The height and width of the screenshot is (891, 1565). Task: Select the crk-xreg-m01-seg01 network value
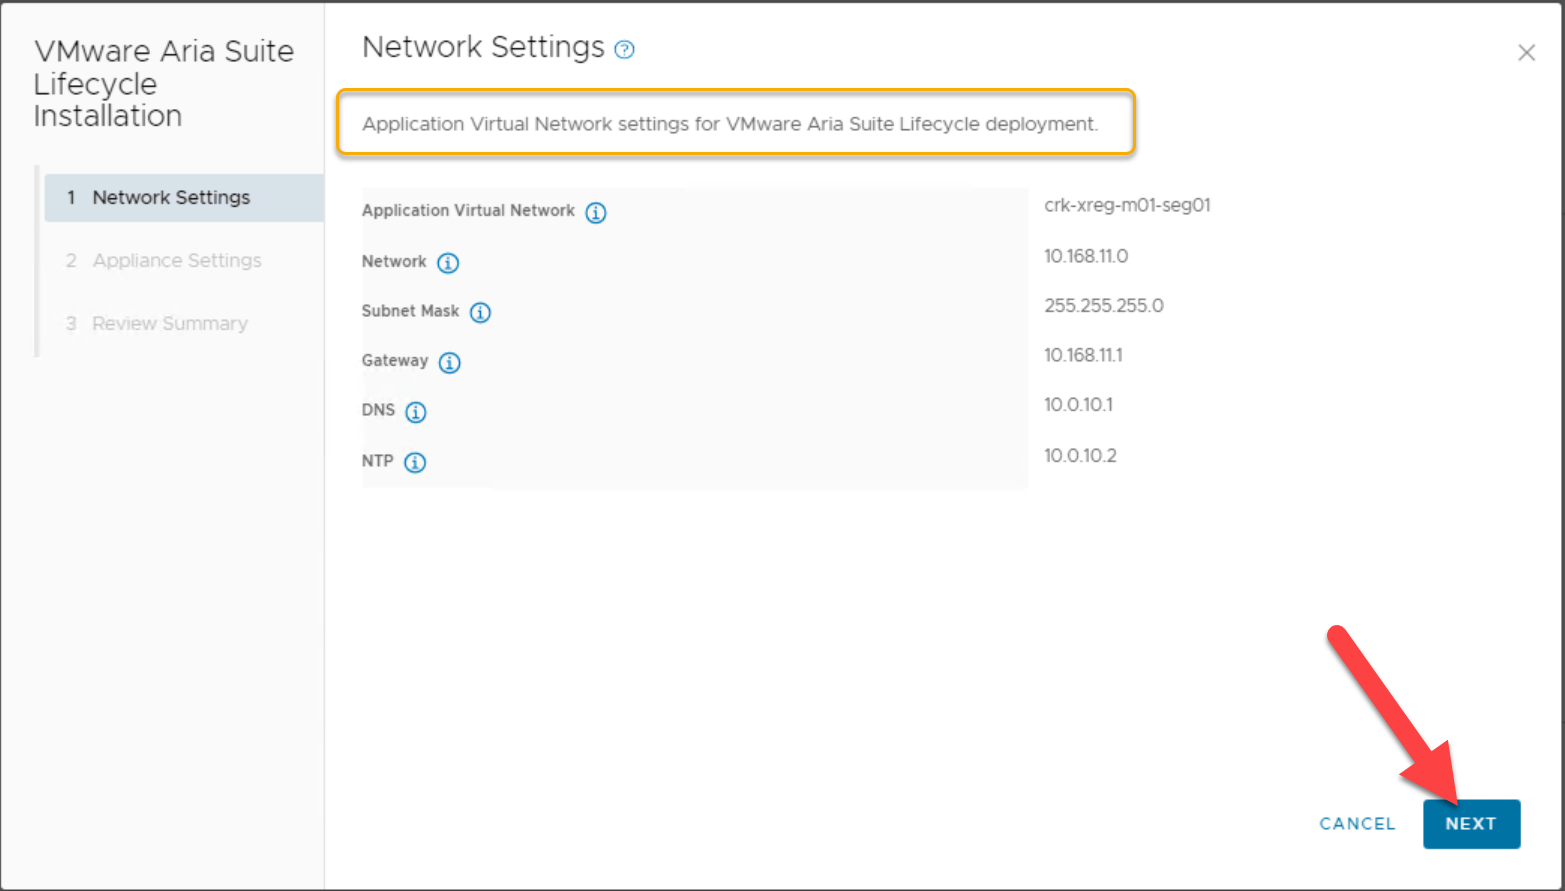click(x=1127, y=205)
